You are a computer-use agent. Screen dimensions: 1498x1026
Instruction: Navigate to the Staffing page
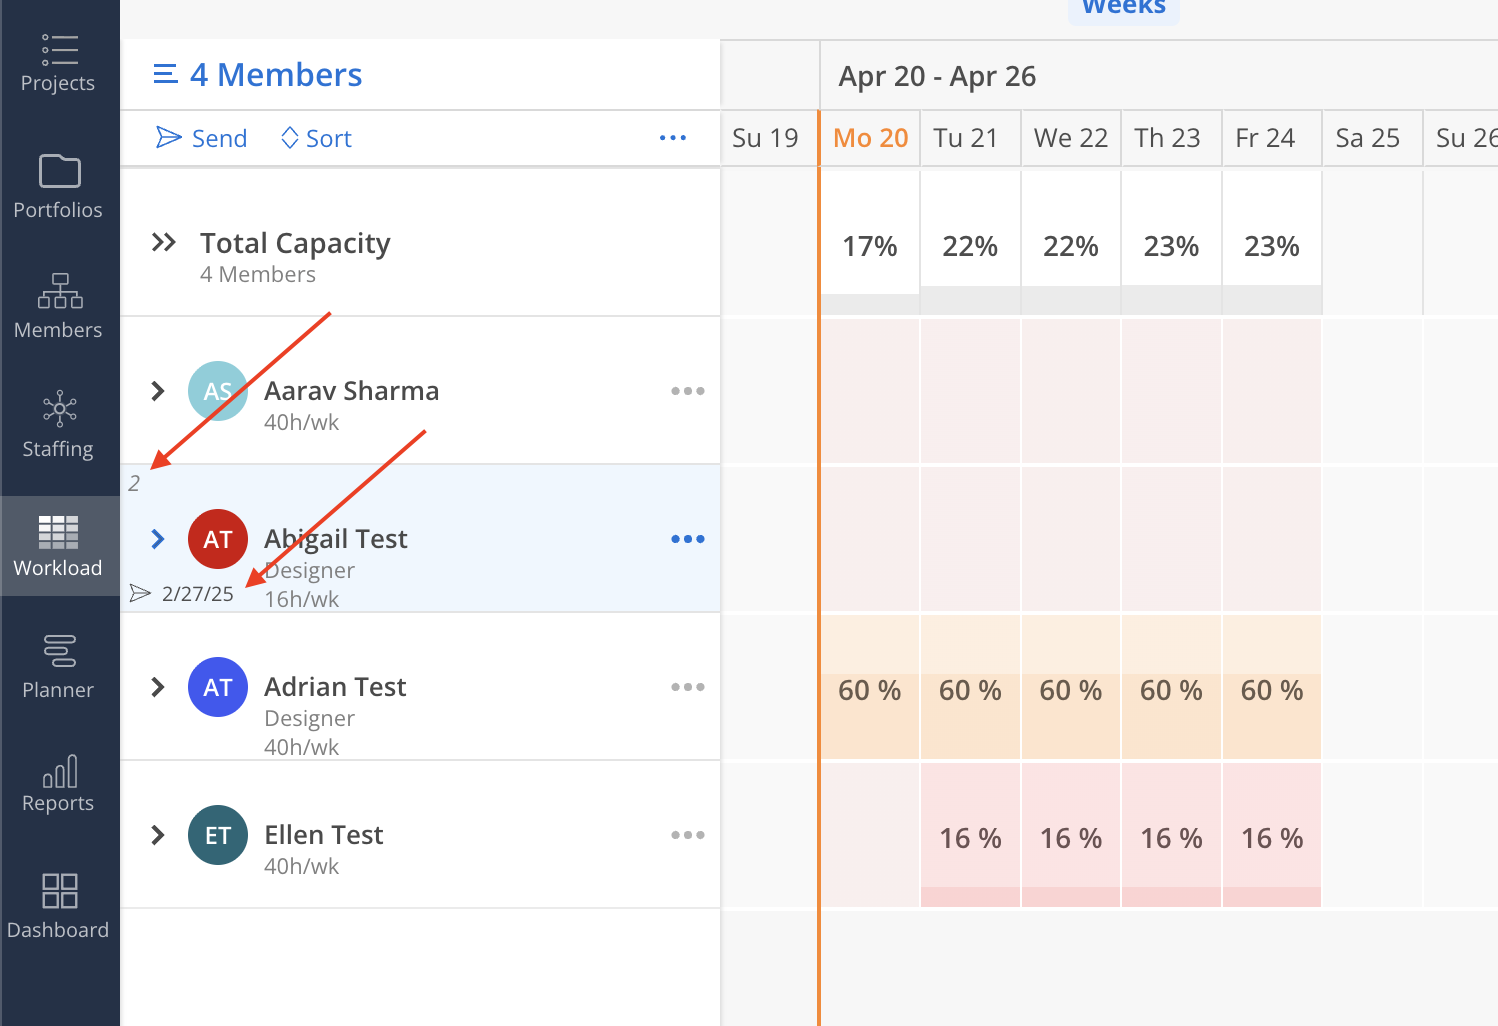pos(59,425)
